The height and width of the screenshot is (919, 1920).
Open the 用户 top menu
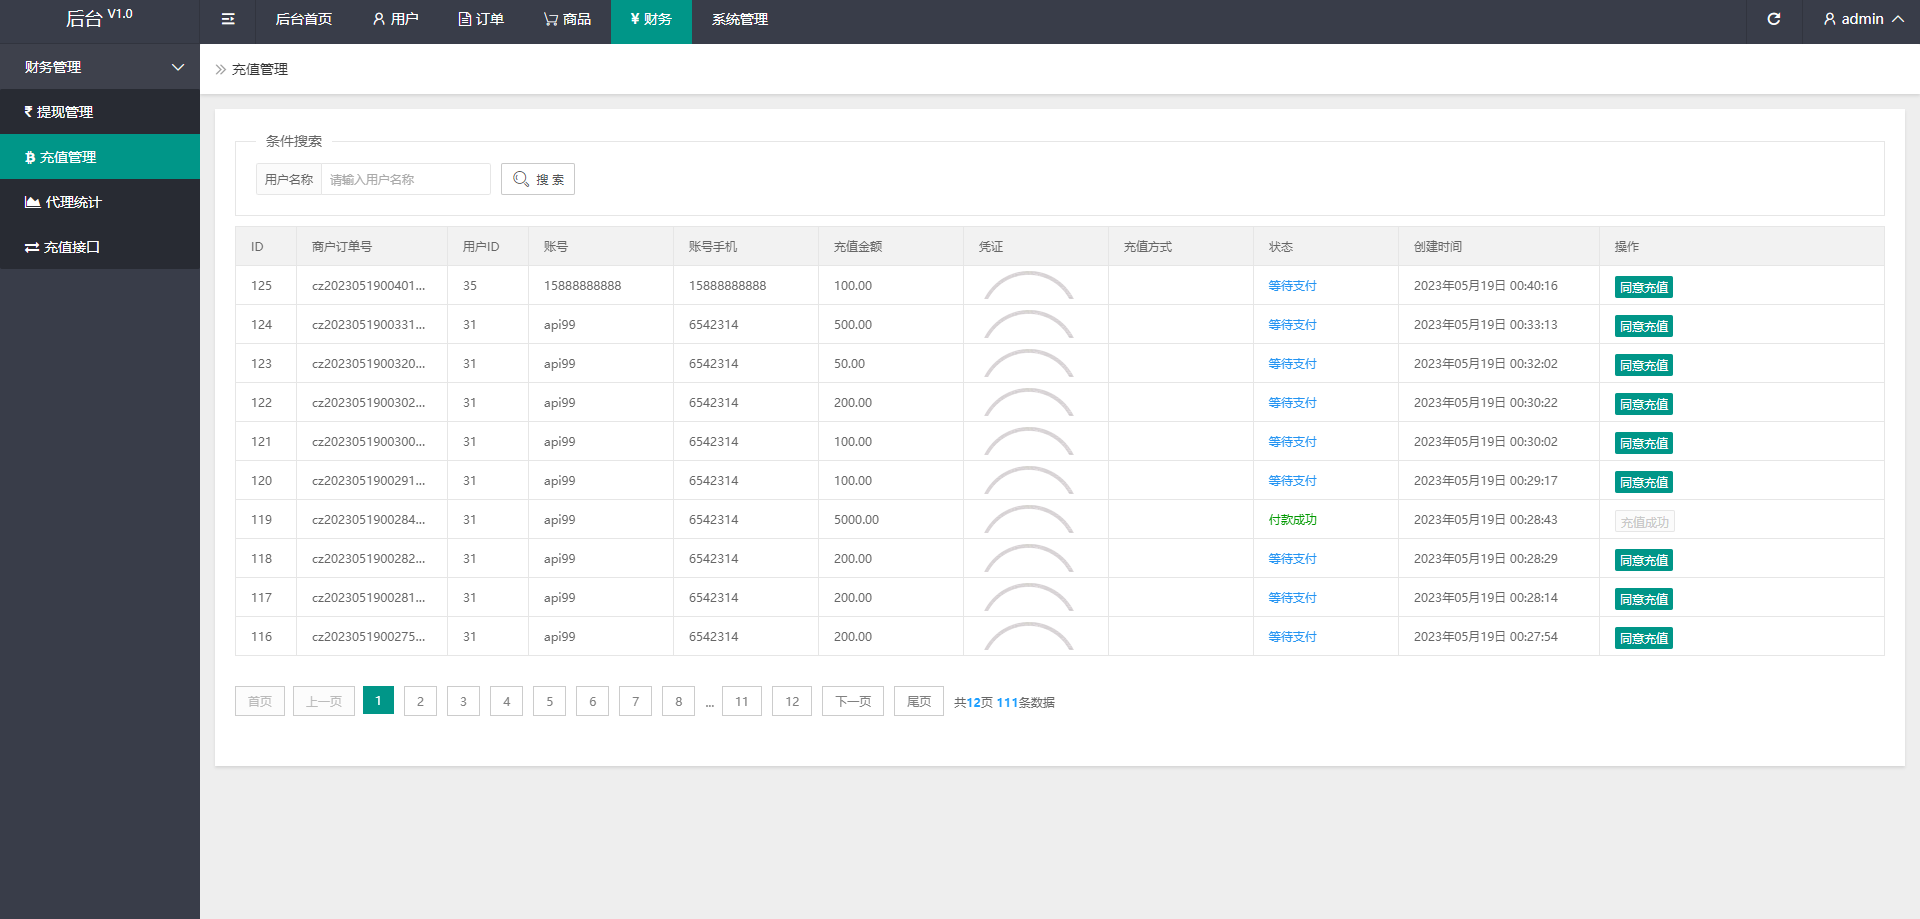point(395,19)
